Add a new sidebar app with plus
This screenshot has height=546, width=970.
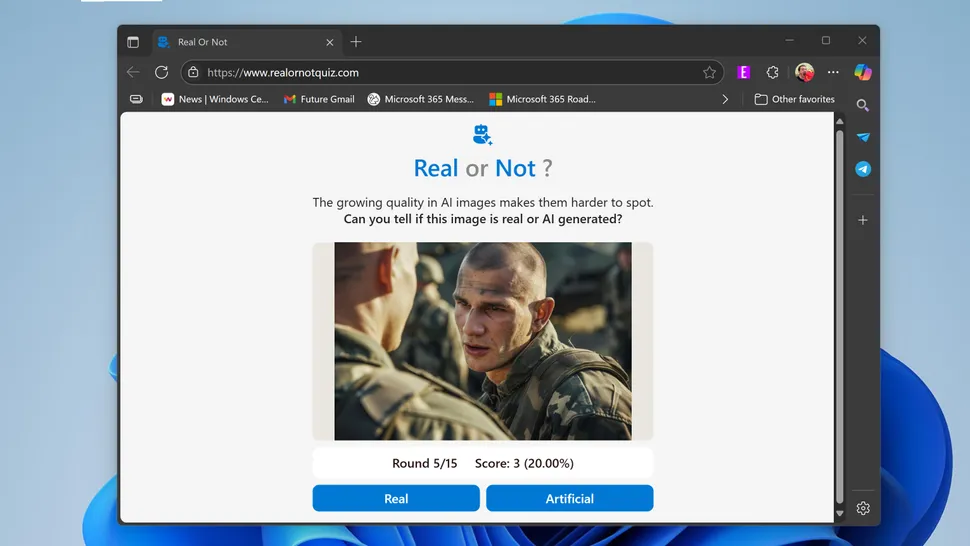[x=862, y=220]
